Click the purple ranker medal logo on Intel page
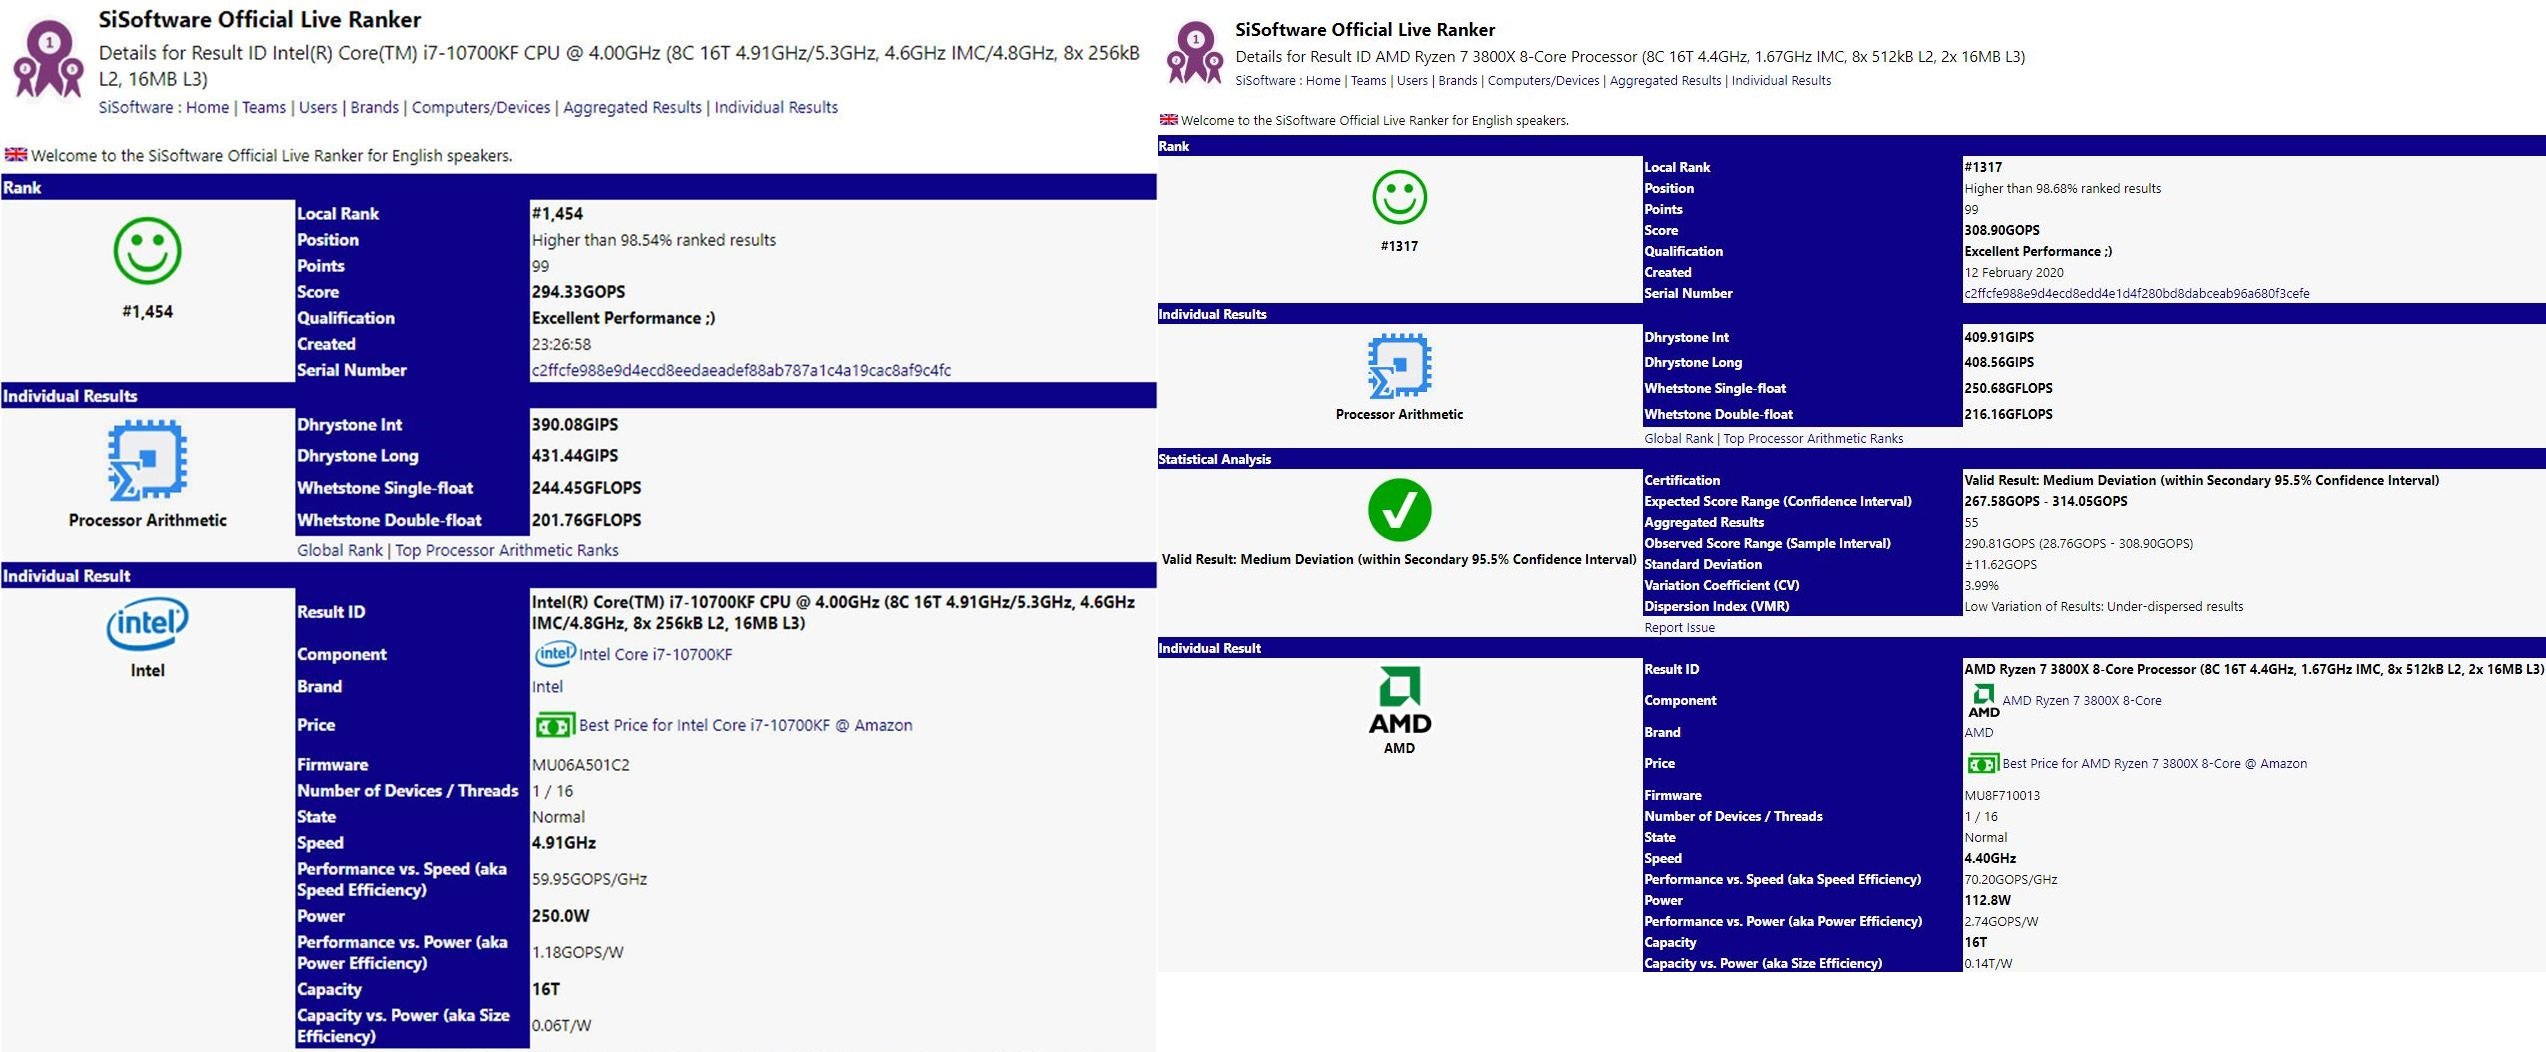 point(47,61)
